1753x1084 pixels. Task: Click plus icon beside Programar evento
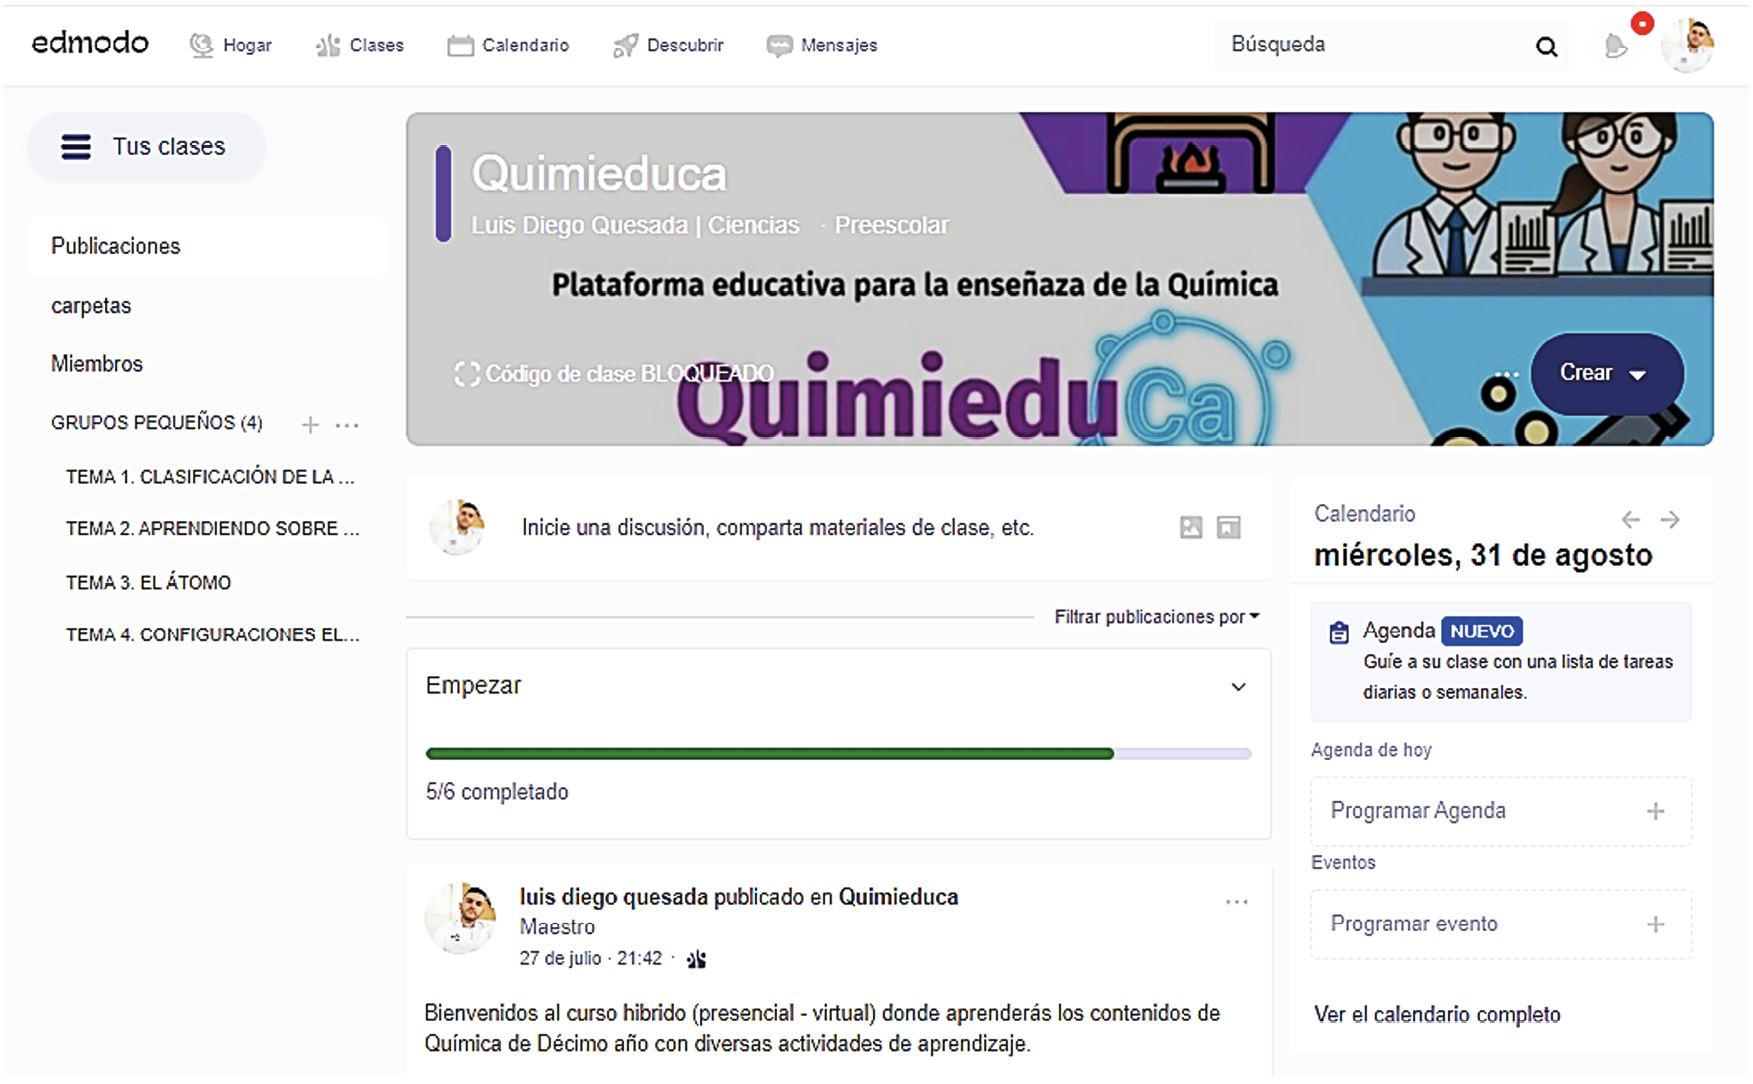coord(1655,924)
